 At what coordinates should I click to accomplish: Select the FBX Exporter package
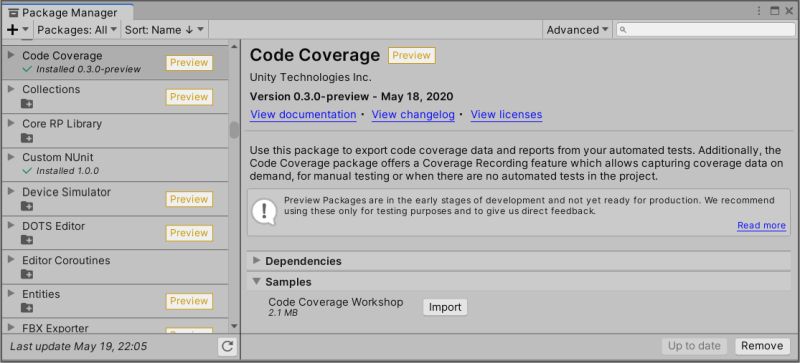(115, 326)
